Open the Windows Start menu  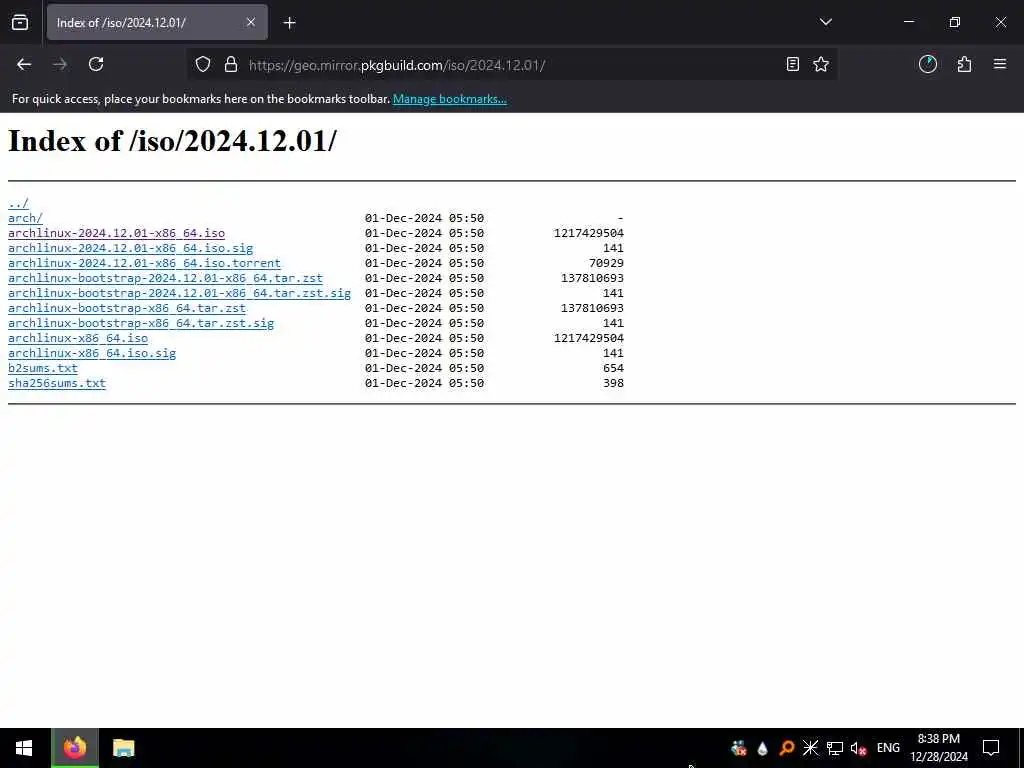(24, 748)
